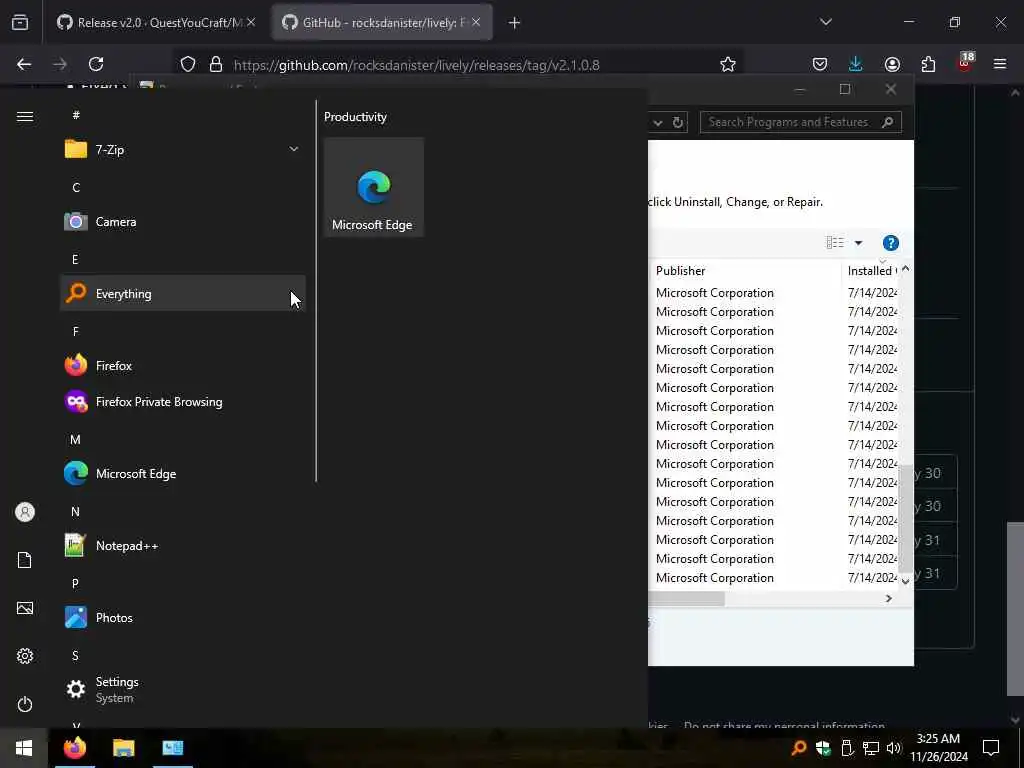
Task: Click the Programs list horizontal scrollbar
Action: click(x=688, y=598)
